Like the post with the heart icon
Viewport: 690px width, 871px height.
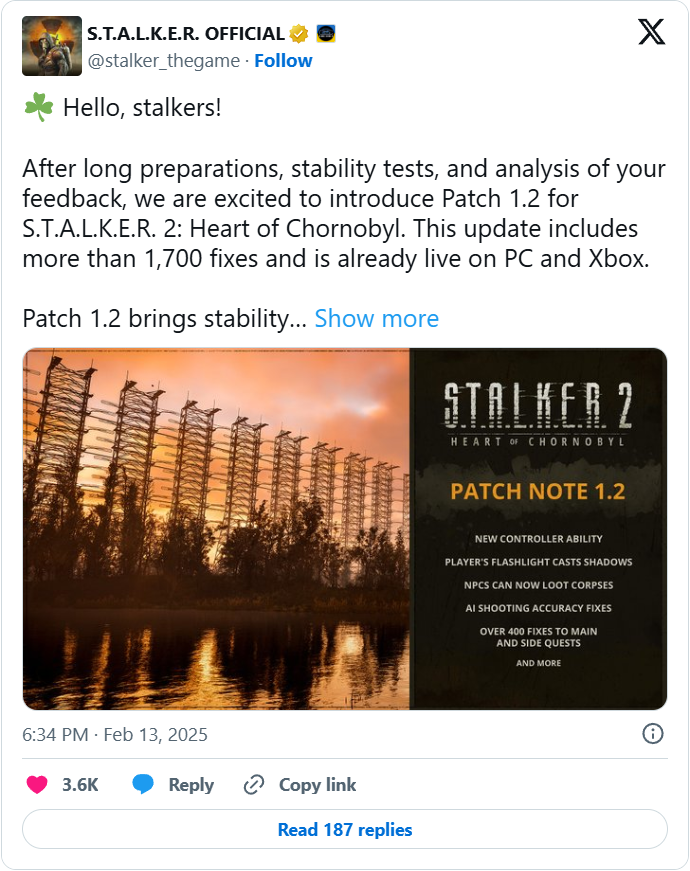(37, 785)
